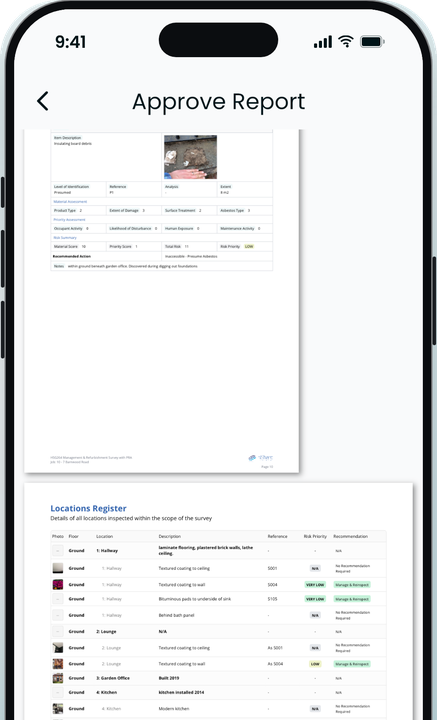Click the 'Built 2019' description

[x=169, y=678]
